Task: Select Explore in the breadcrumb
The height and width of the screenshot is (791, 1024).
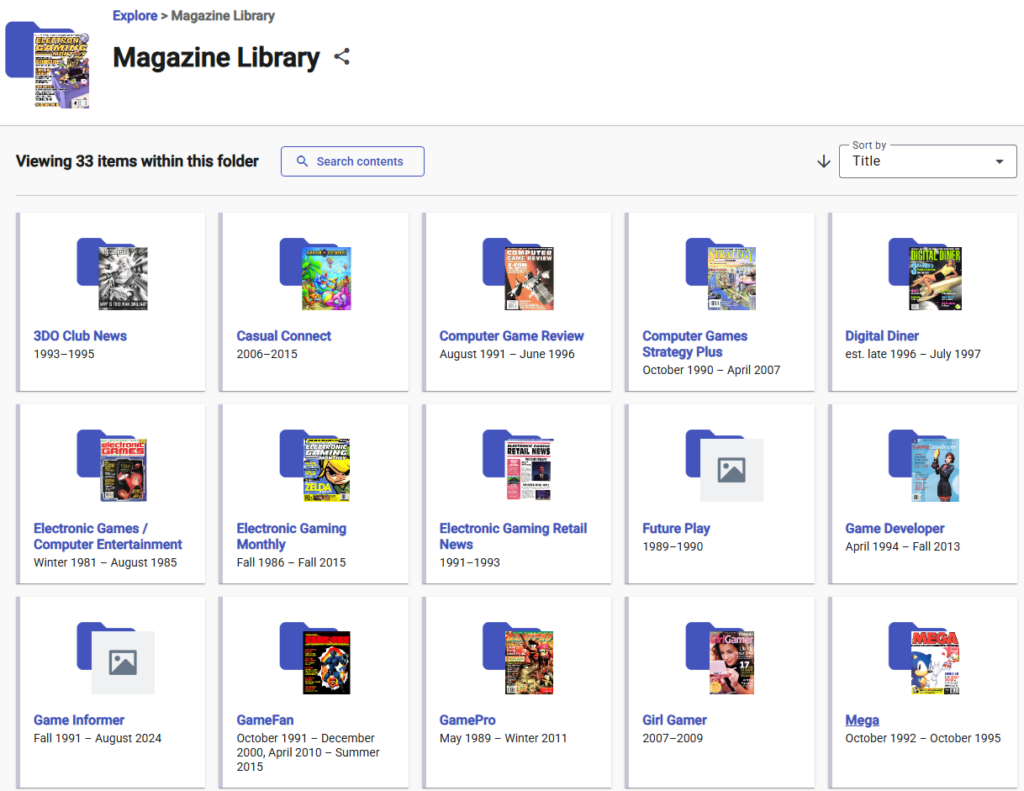Action: coord(135,15)
